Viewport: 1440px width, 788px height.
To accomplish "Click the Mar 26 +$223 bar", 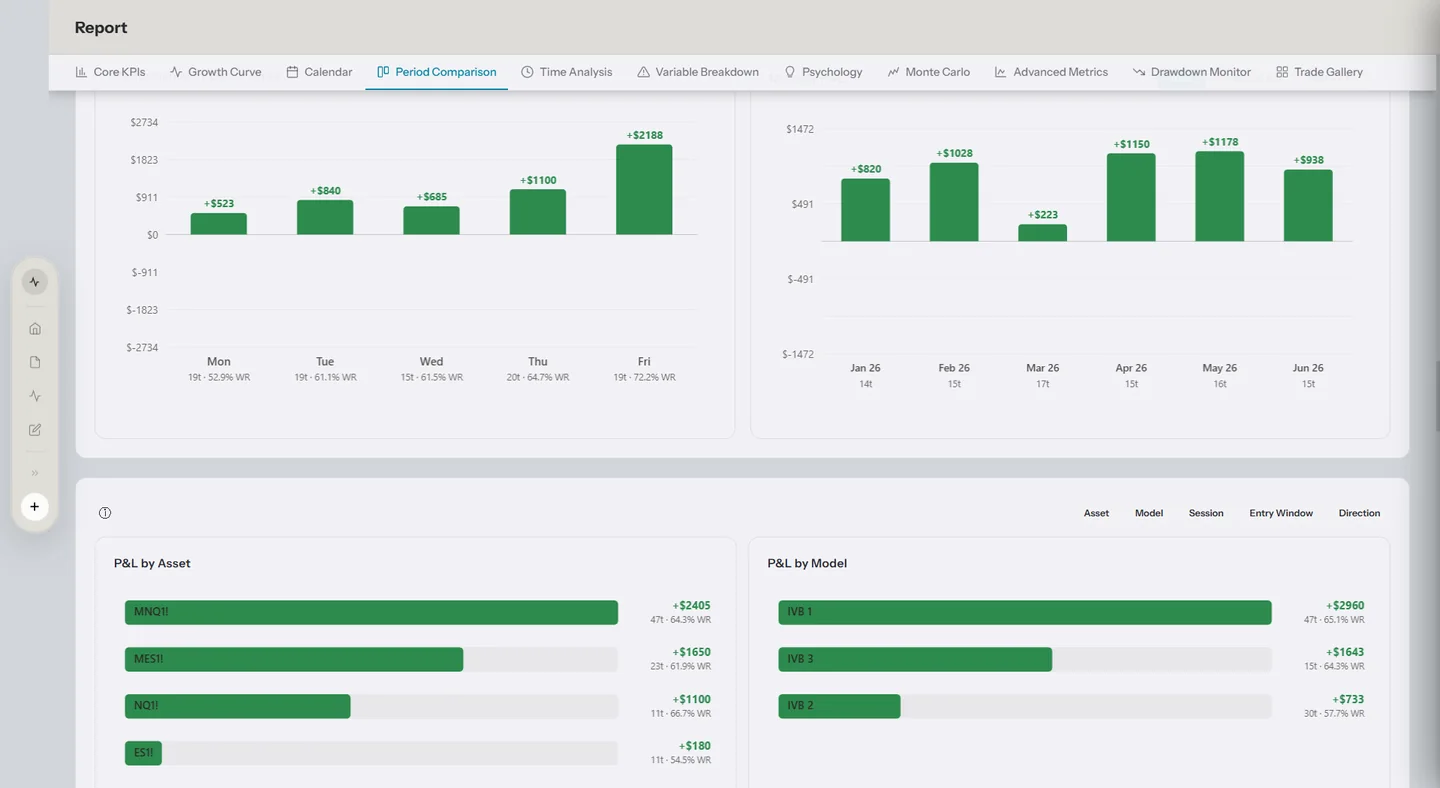I will click(1043, 233).
